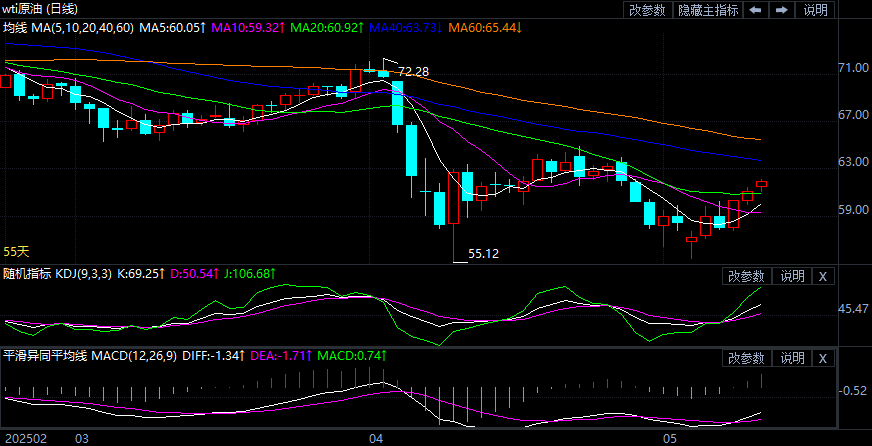
Task: Click the J:106.68 value
Action: coord(250,274)
